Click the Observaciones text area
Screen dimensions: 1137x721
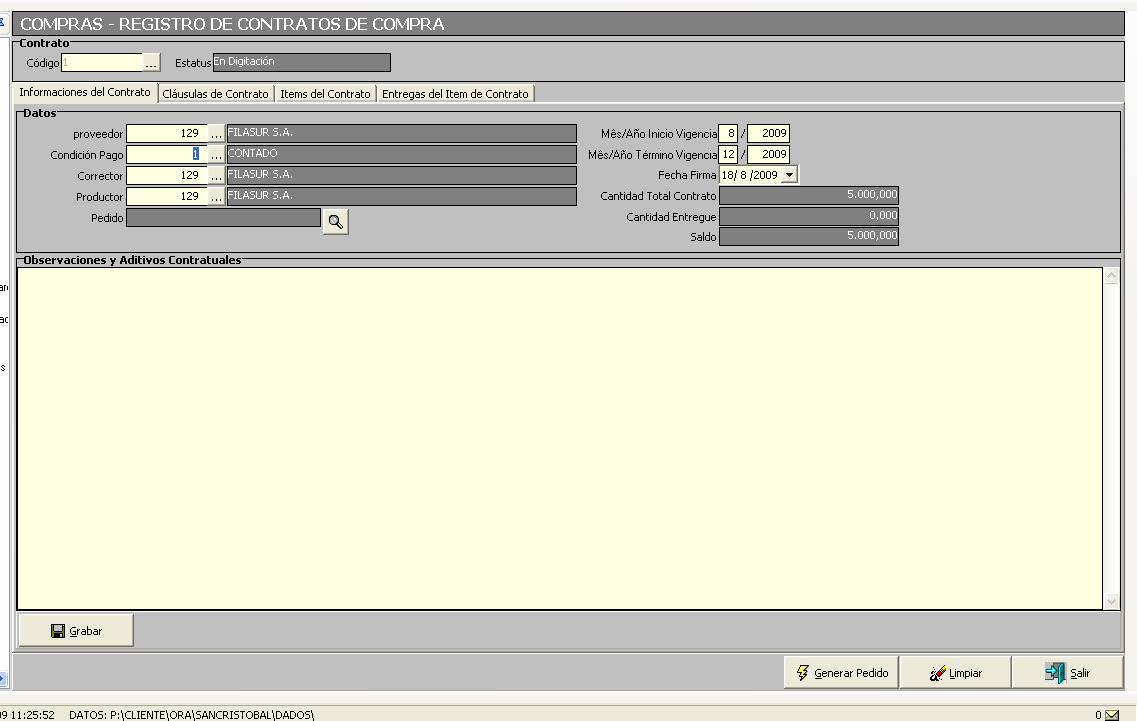tap(560, 438)
